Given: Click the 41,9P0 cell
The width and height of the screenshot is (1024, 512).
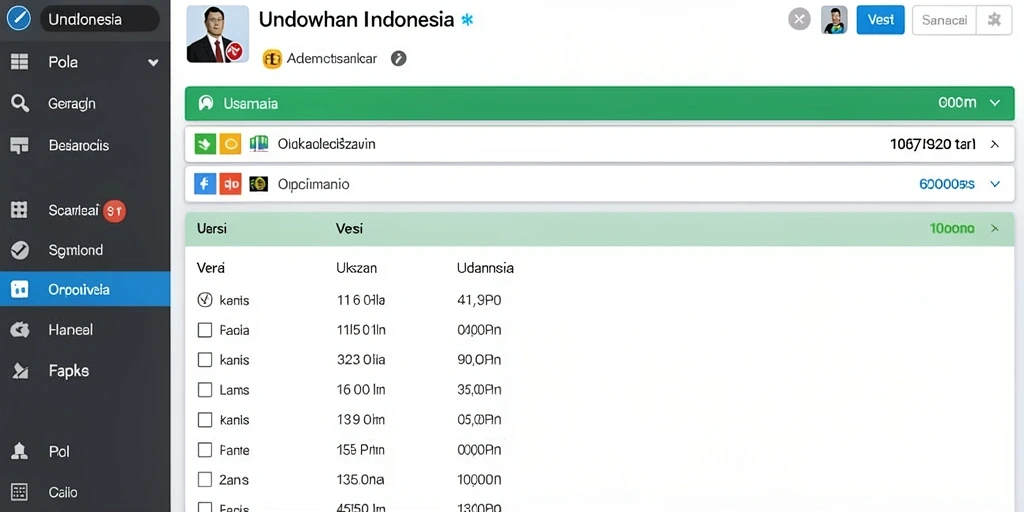Looking at the screenshot, I should tap(479, 300).
